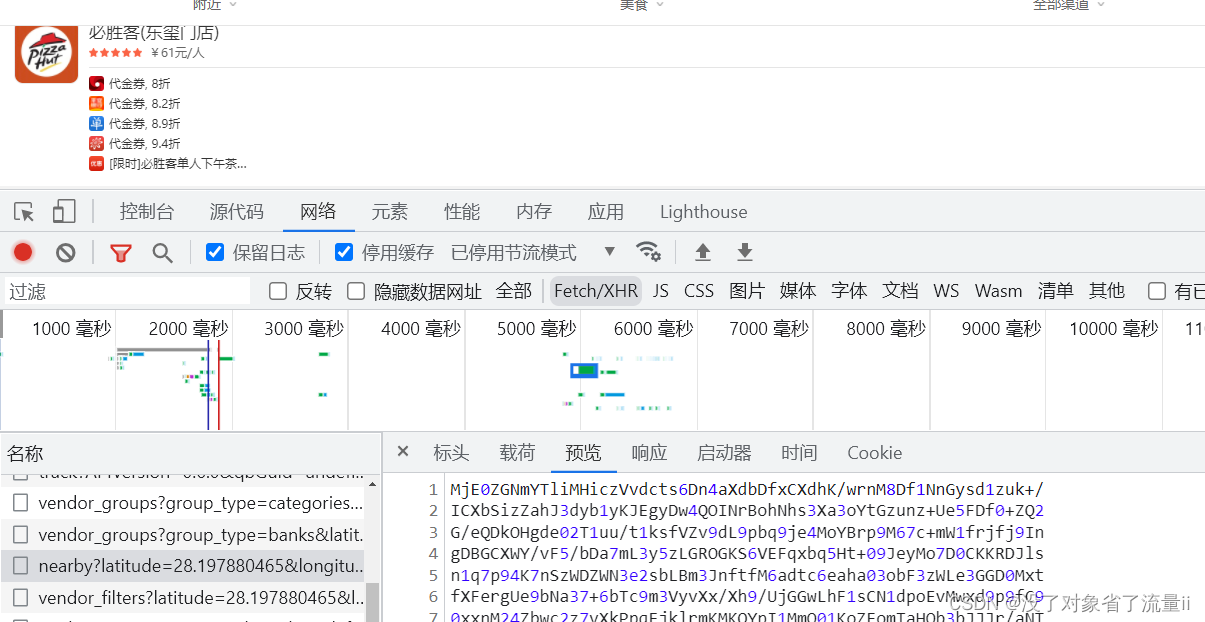The width and height of the screenshot is (1205, 622).
Task: Switch to the 控制台 tab
Action: (147, 212)
